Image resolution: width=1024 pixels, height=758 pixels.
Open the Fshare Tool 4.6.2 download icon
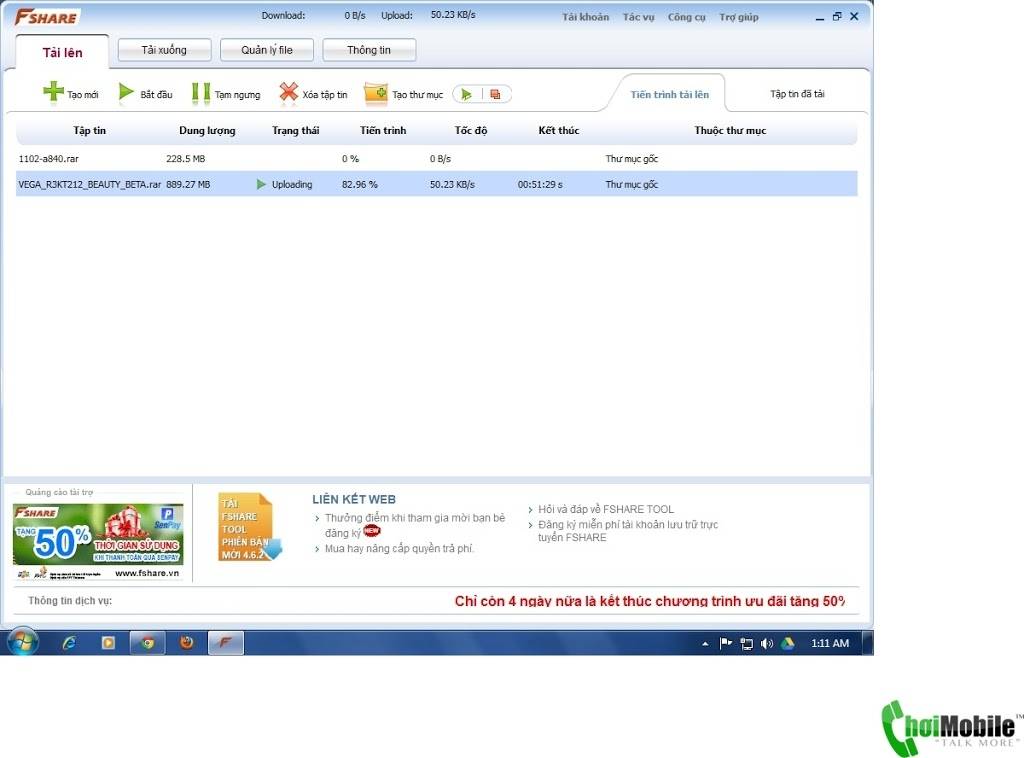coord(249,527)
